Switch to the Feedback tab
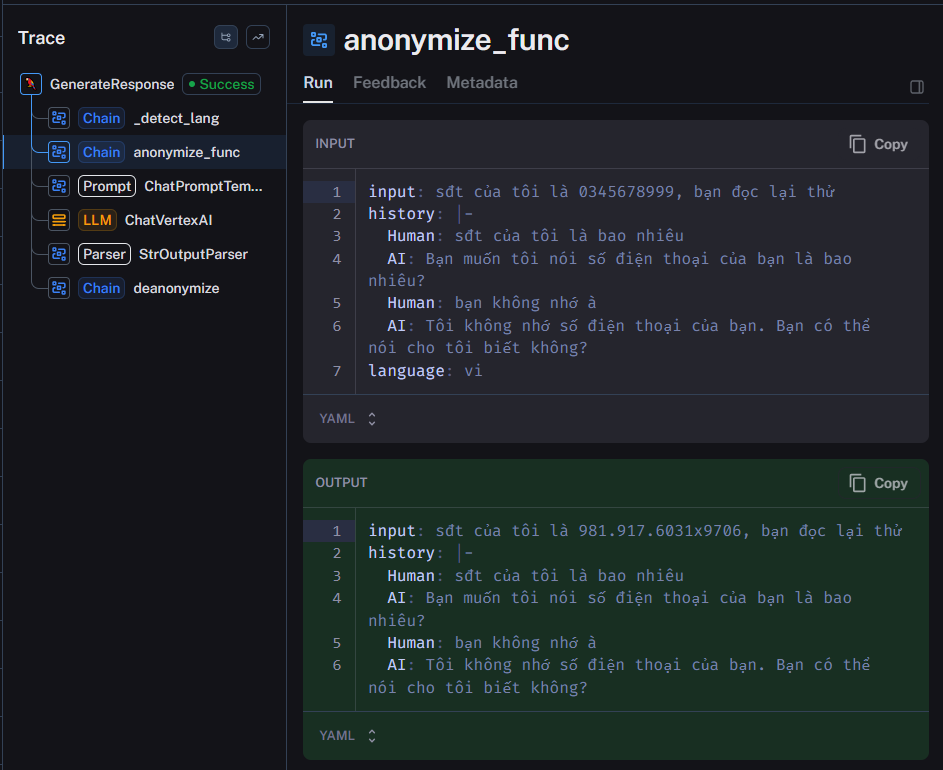Screen dimensions: 943x770 [x=389, y=83]
